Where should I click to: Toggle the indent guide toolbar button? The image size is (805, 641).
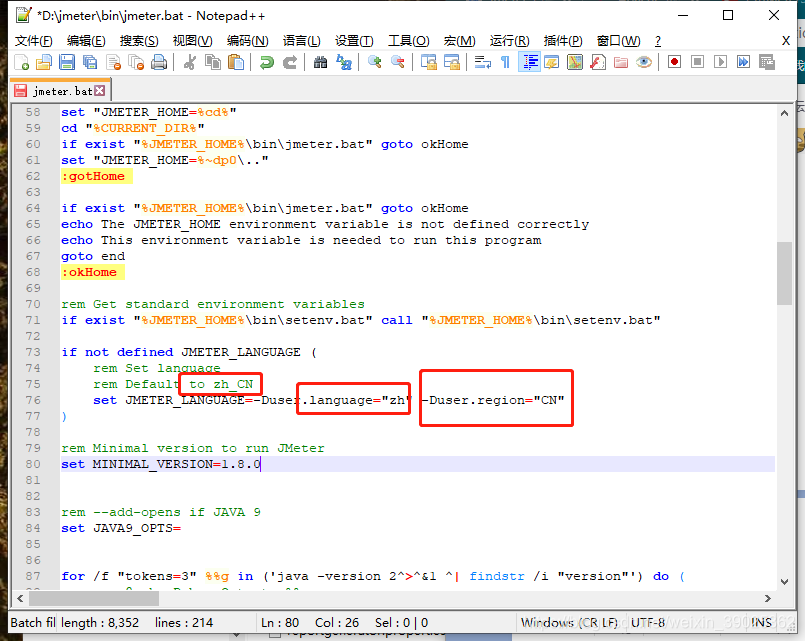[529, 63]
